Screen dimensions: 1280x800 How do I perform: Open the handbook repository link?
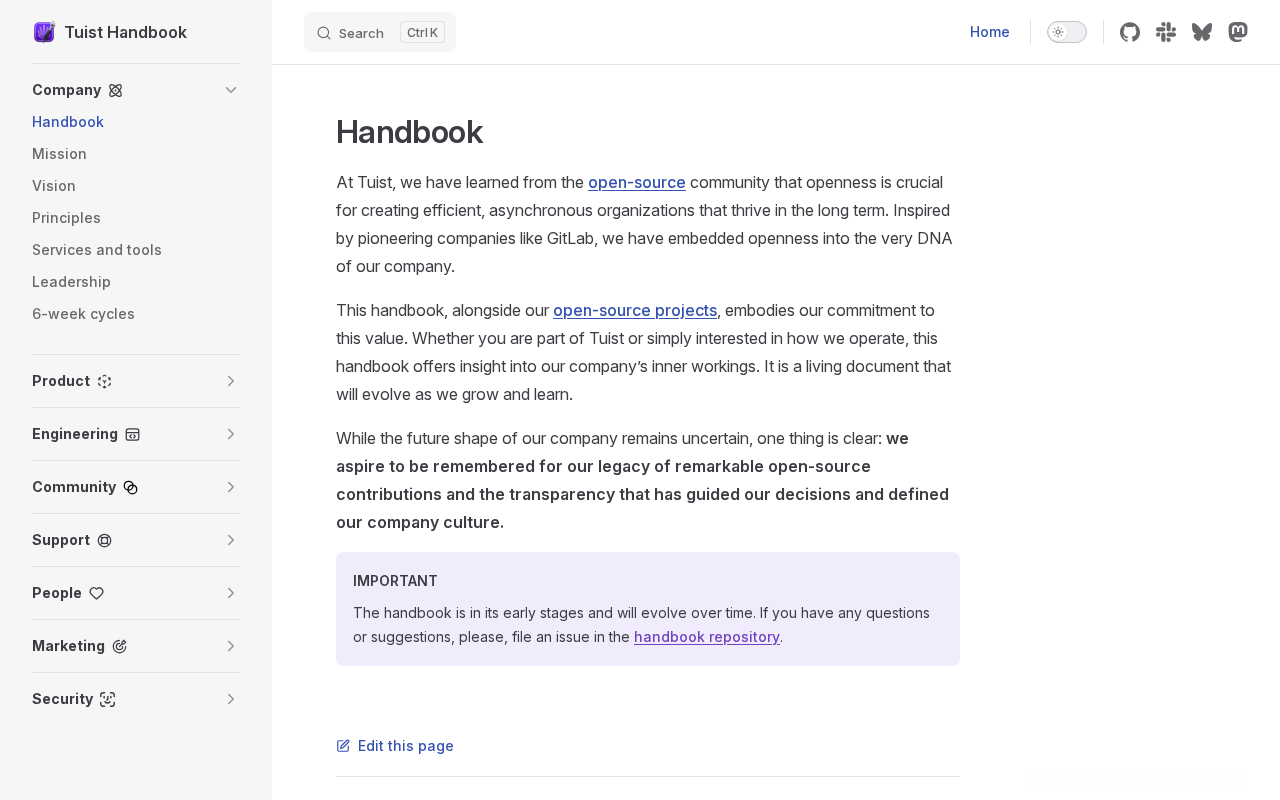pos(706,637)
